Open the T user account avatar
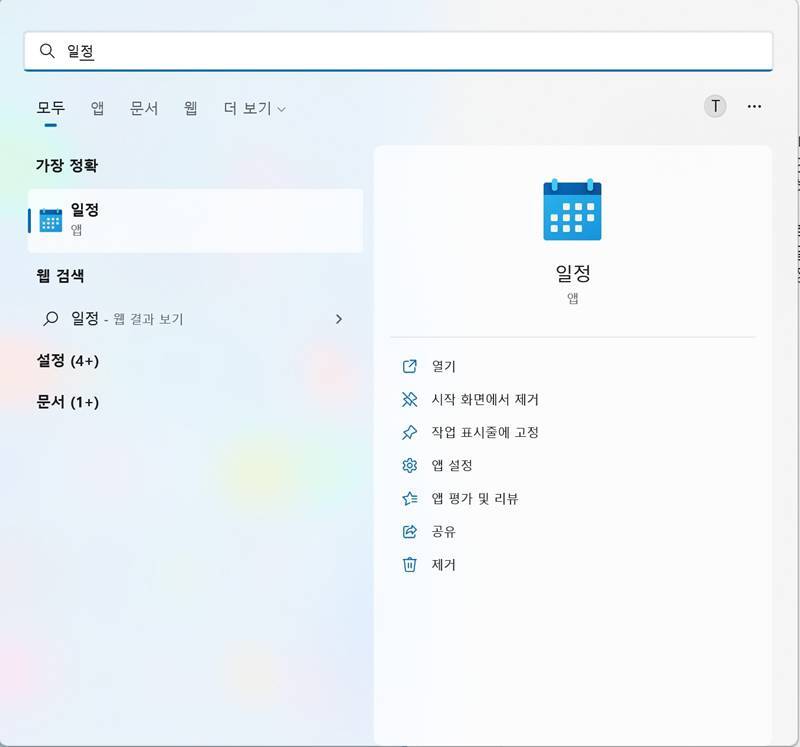 [x=715, y=106]
